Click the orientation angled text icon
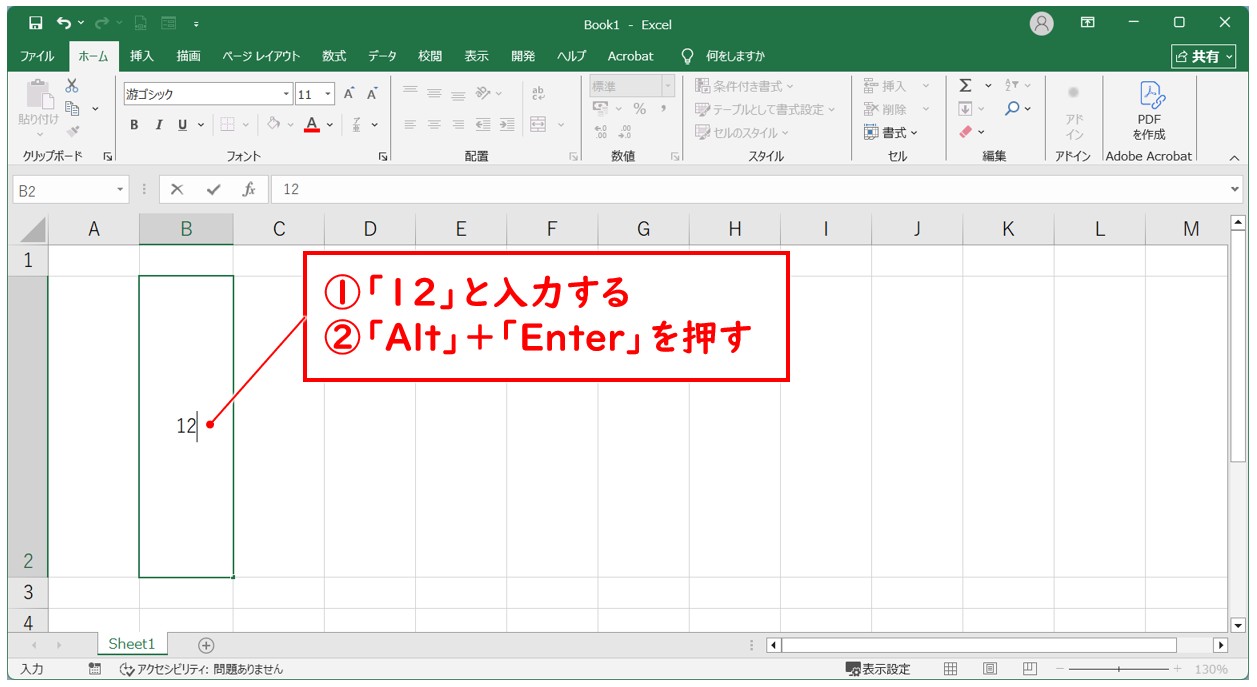1257x687 pixels. (x=484, y=93)
